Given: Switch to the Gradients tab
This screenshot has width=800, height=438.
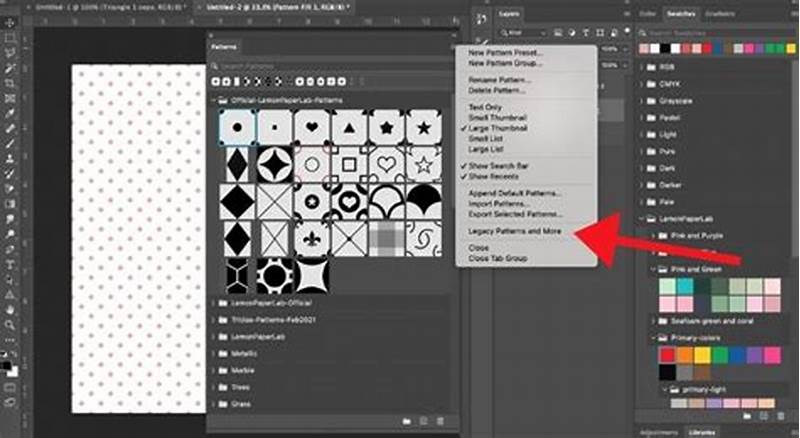Looking at the screenshot, I should [x=720, y=14].
